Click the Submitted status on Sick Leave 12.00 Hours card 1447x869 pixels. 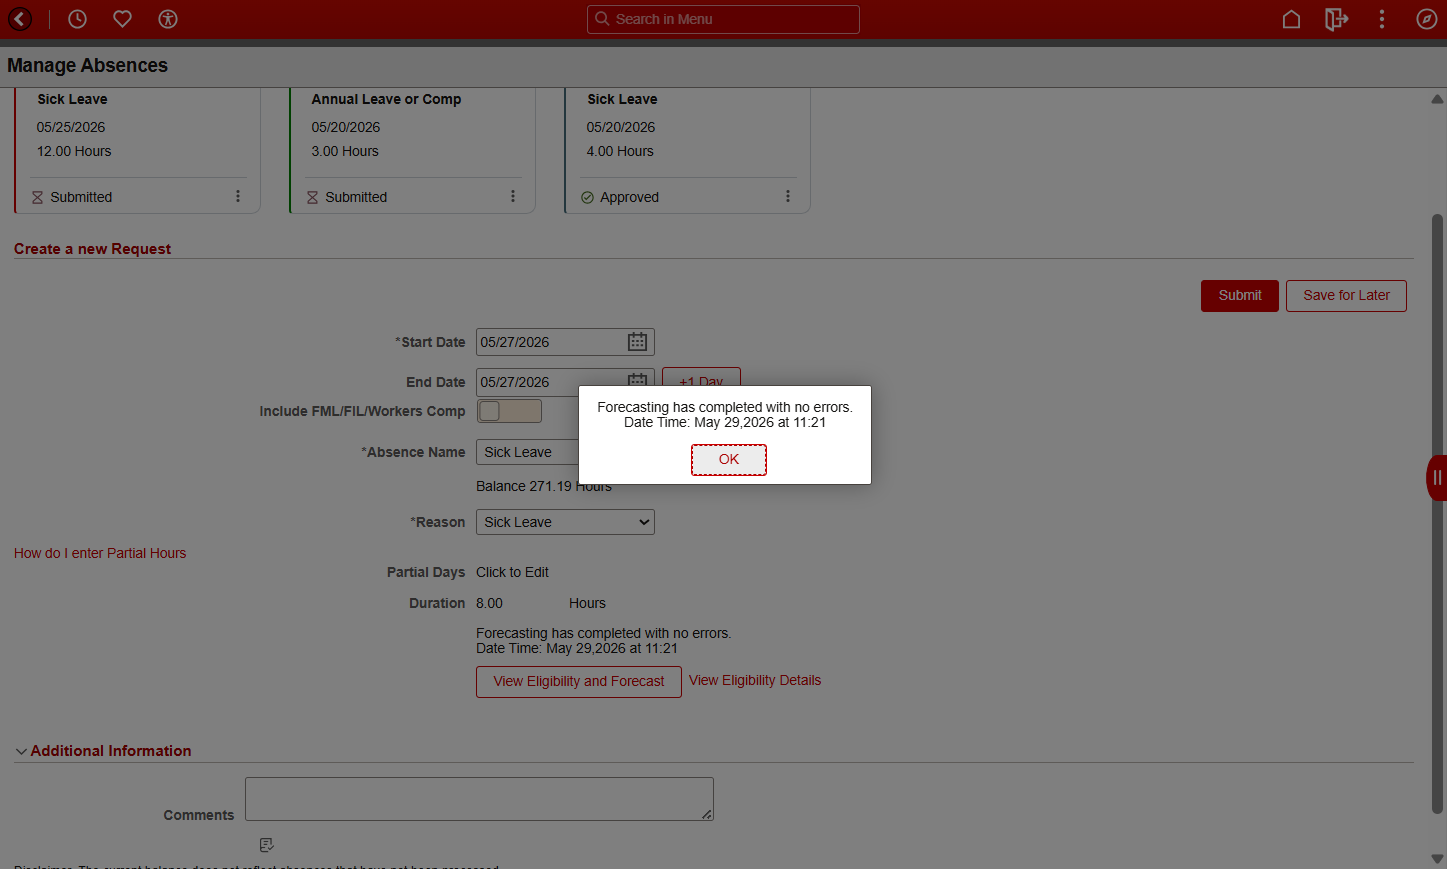(x=81, y=197)
